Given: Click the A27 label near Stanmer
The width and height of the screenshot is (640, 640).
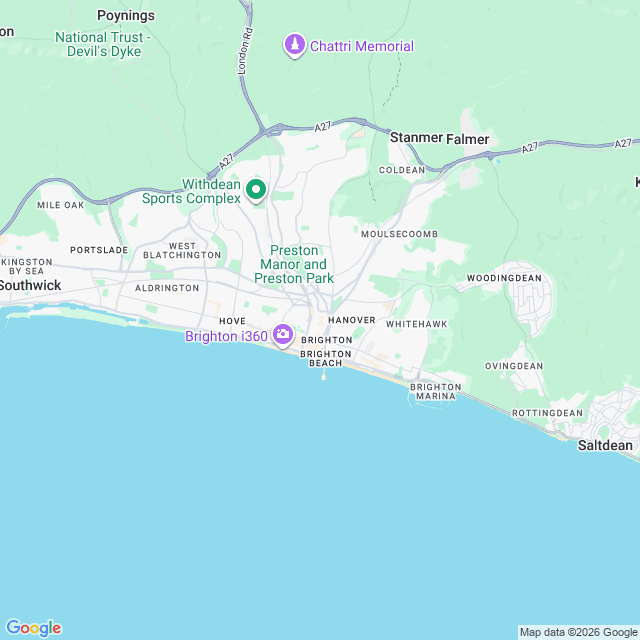Looking at the screenshot, I should click(x=323, y=127).
